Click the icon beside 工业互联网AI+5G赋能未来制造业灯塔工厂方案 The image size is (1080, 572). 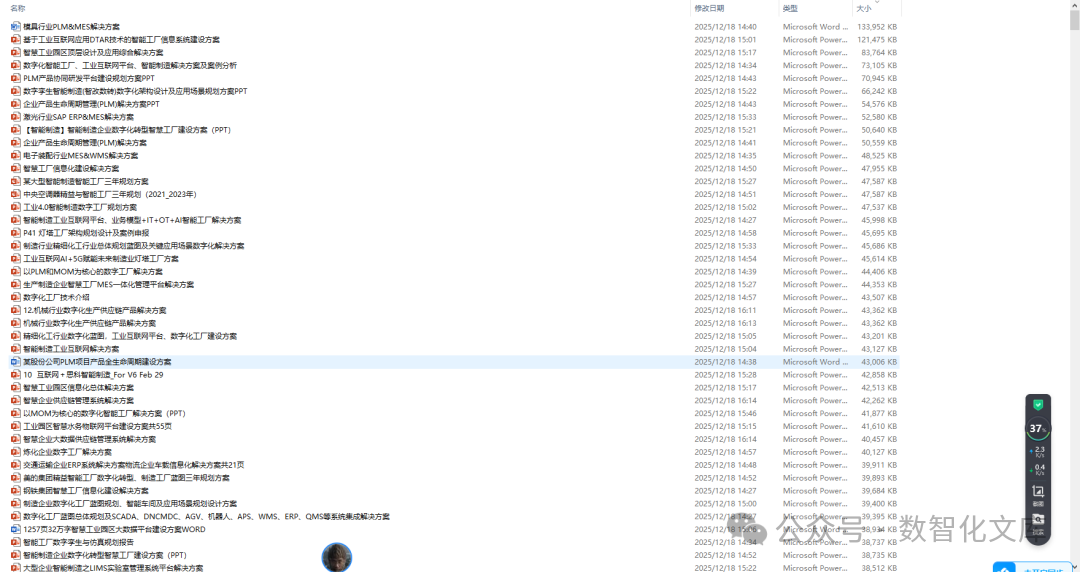point(16,259)
